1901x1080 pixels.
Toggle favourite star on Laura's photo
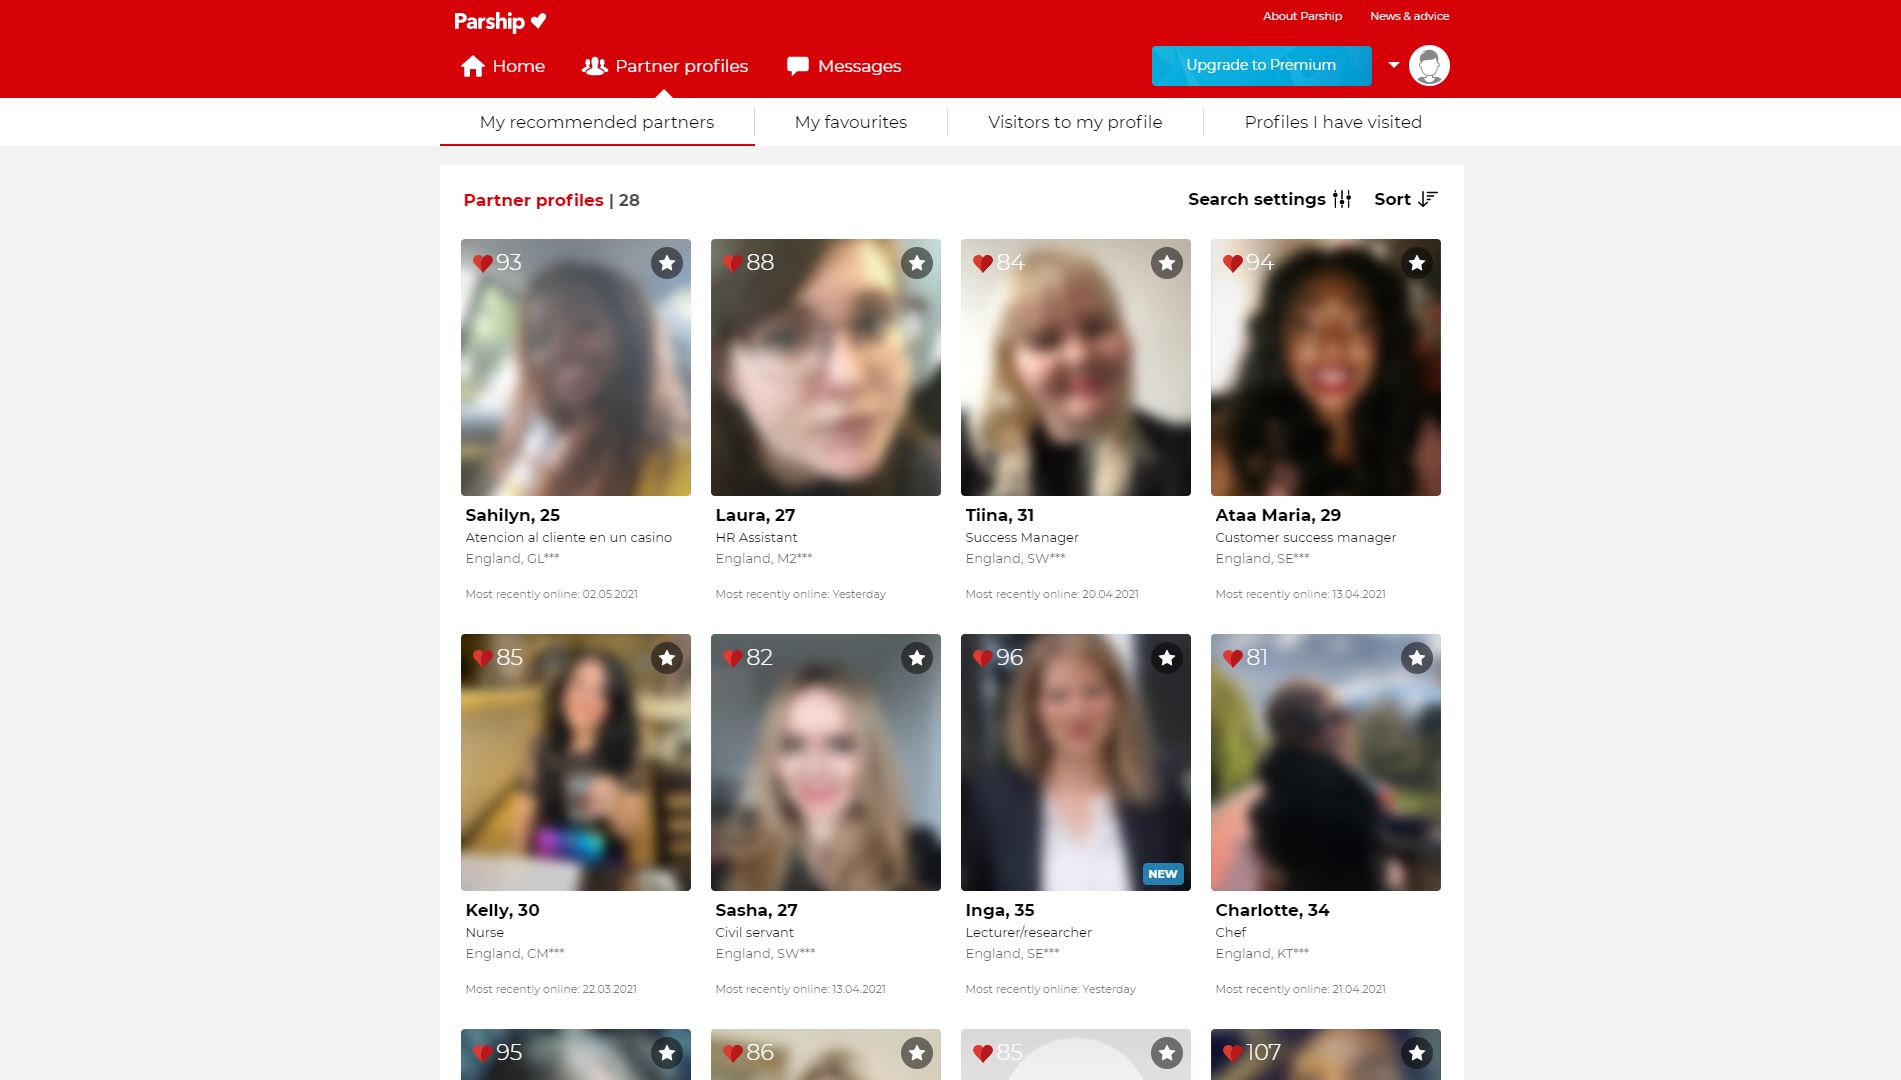tap(916, 263)
